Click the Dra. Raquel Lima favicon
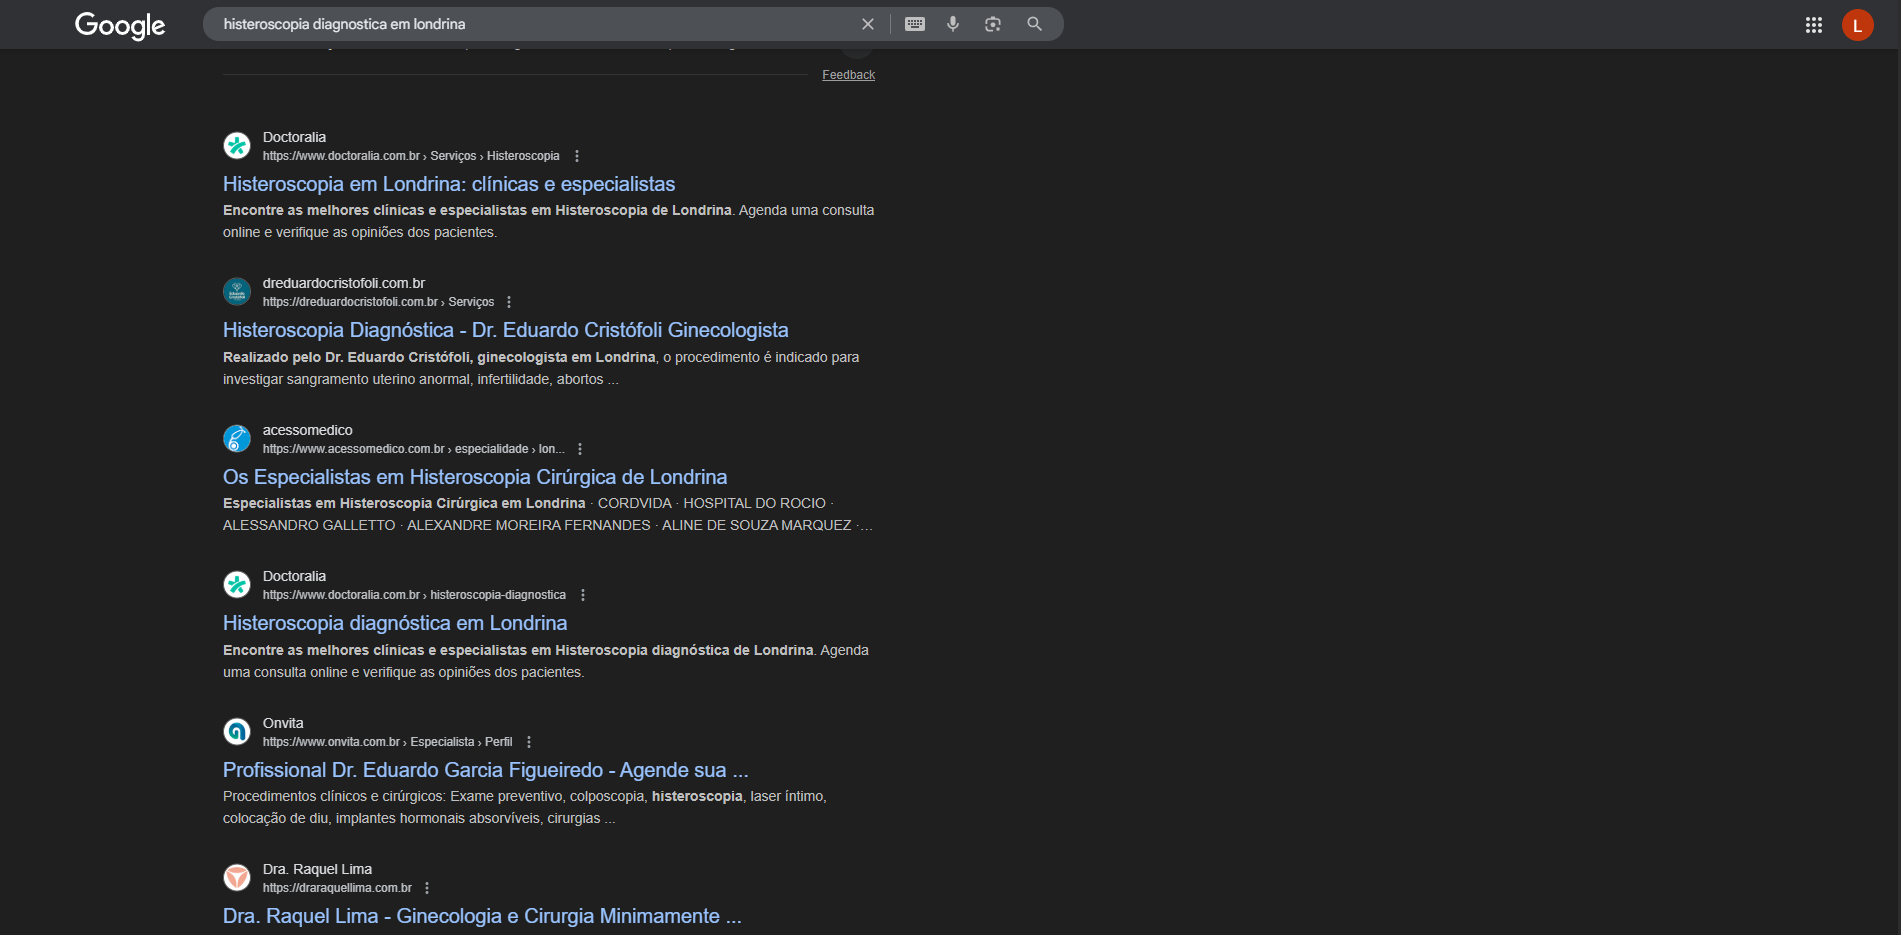 pyautogui.click(x=237, y=877)
